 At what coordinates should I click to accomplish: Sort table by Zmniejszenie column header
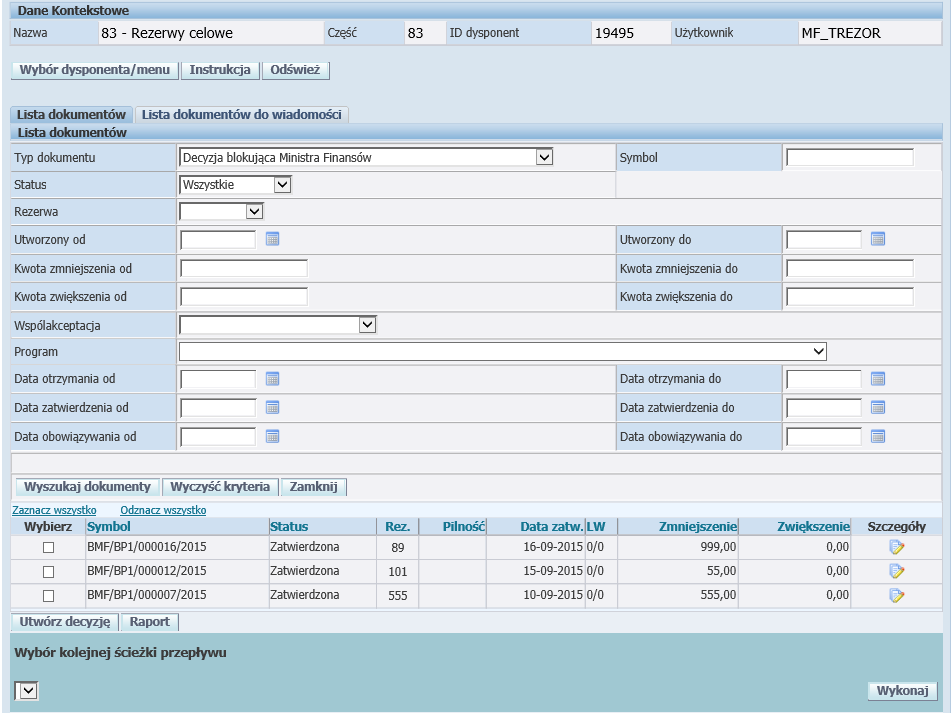697,527
